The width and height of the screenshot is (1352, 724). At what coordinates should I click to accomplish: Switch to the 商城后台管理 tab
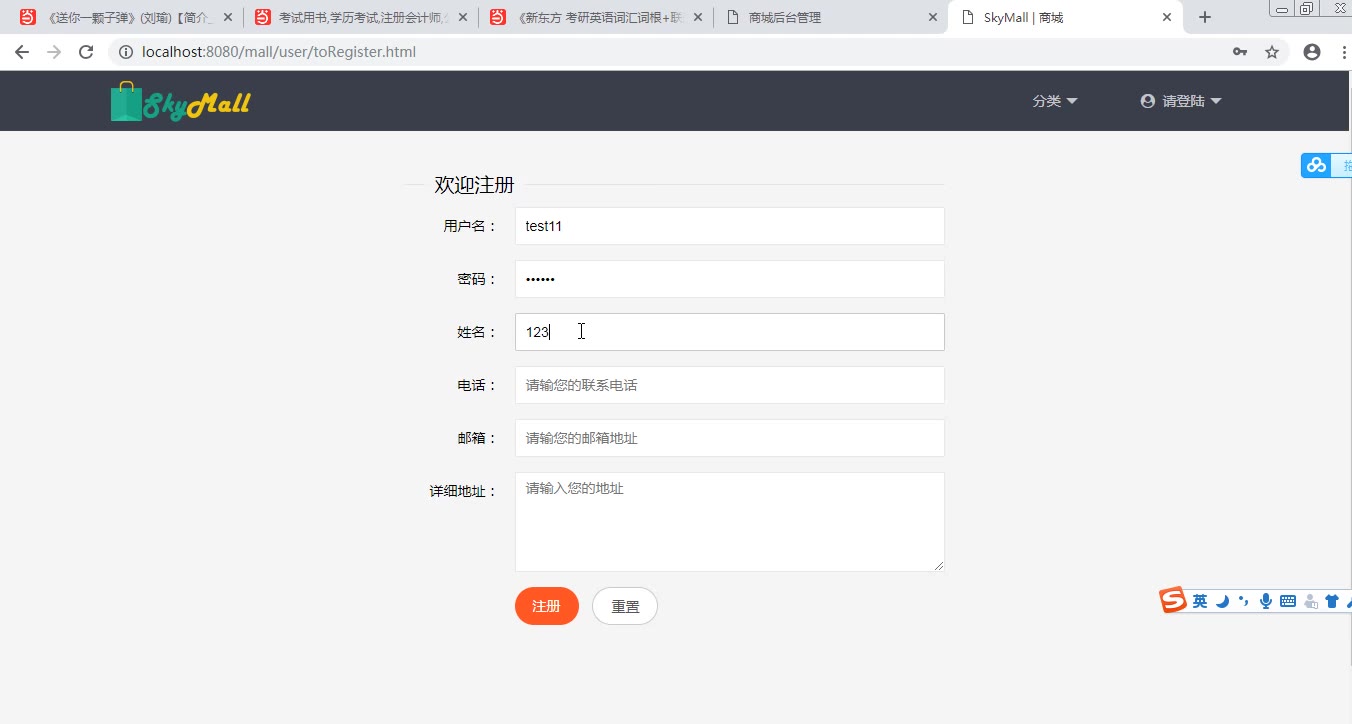click(831, 18)
